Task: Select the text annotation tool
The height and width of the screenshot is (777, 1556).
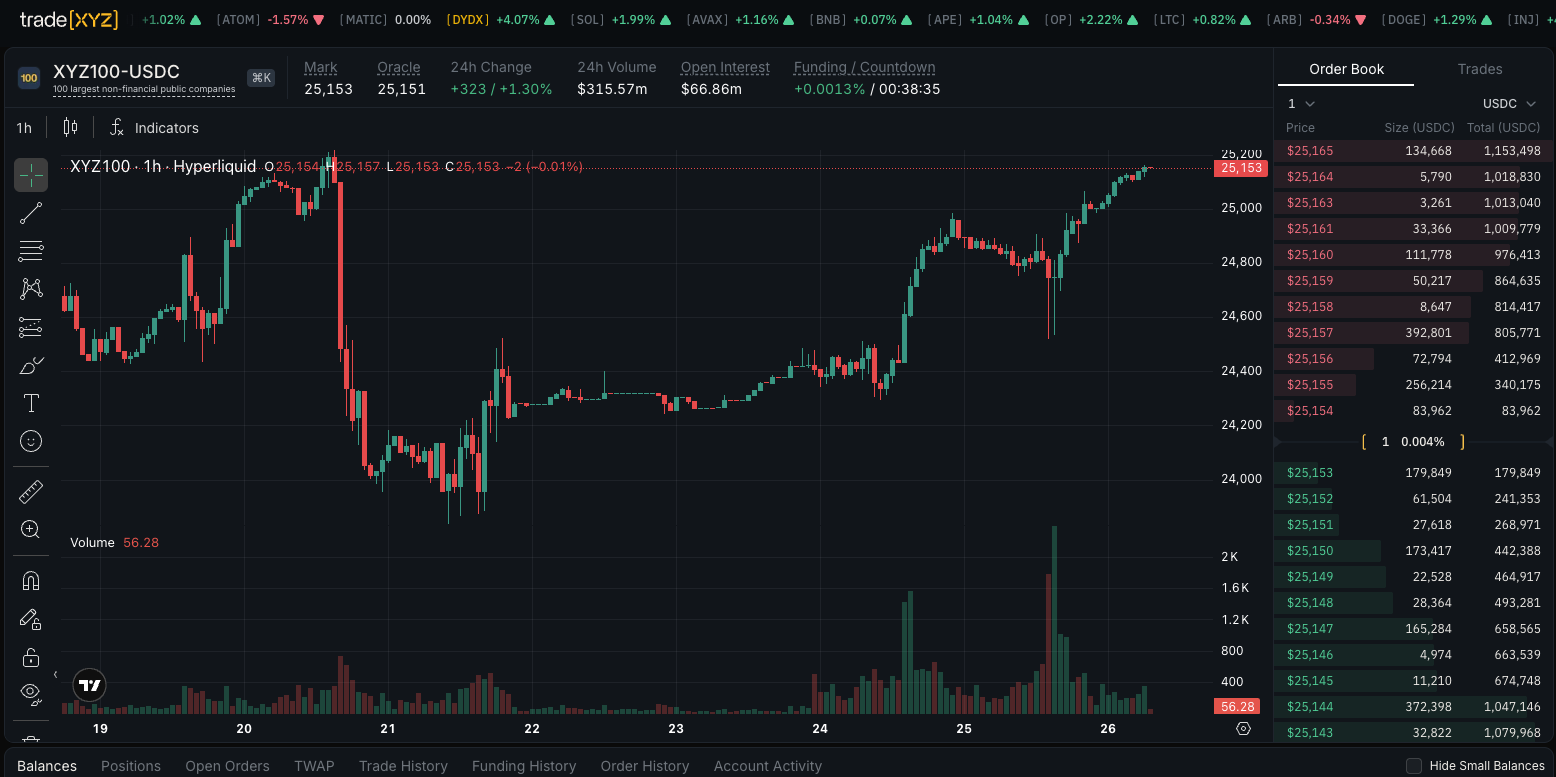Action: (x=31, y=403)
